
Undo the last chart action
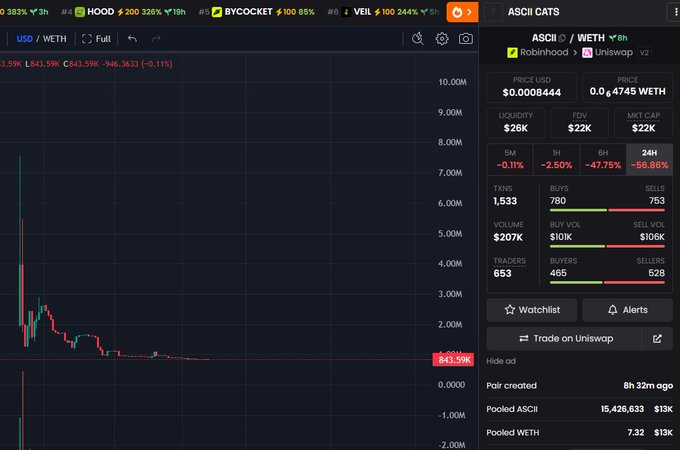click(132, 39)
